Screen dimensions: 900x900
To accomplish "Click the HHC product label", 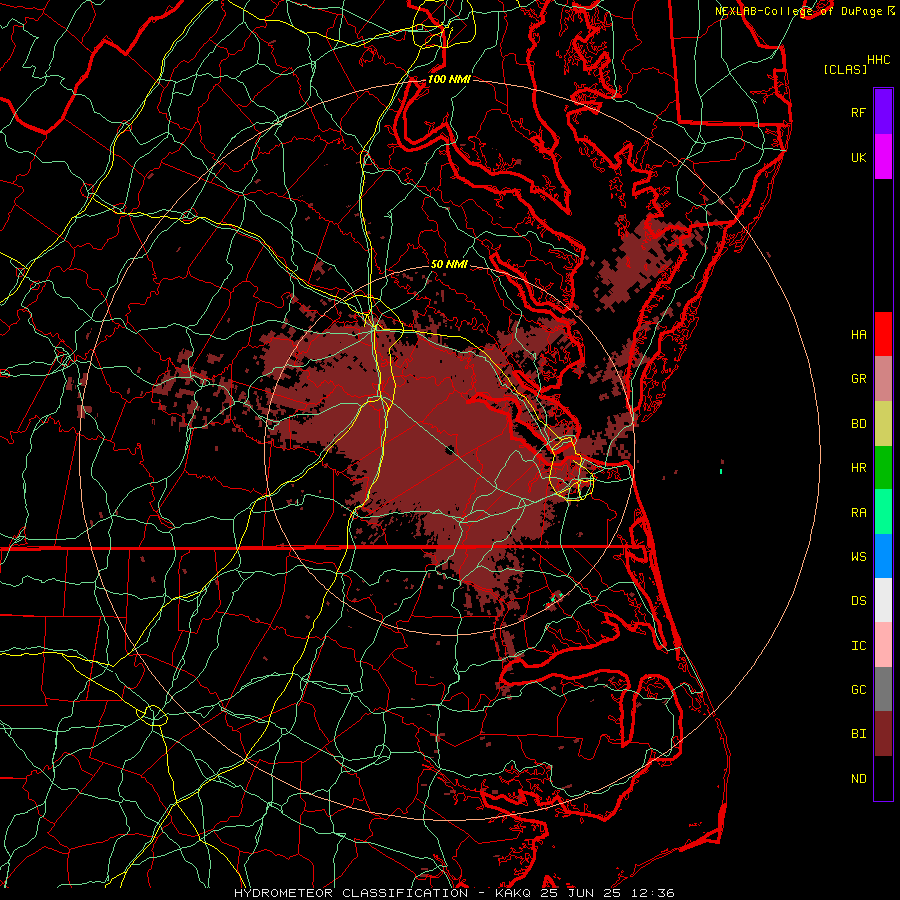I will pos(879,60).
